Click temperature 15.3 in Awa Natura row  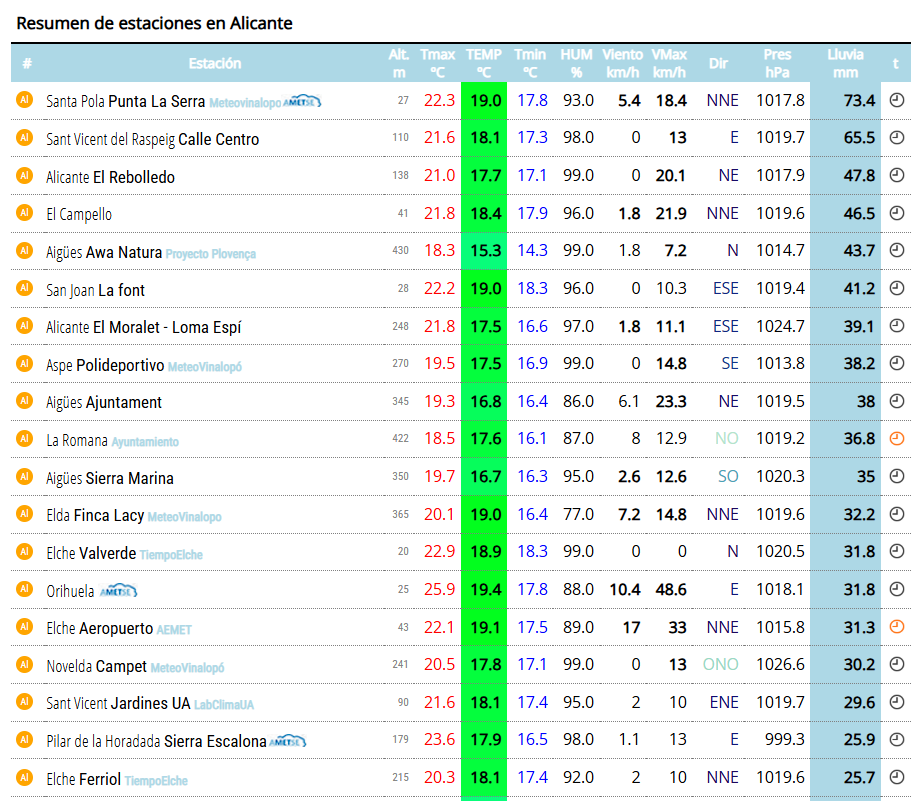(485, 251)
